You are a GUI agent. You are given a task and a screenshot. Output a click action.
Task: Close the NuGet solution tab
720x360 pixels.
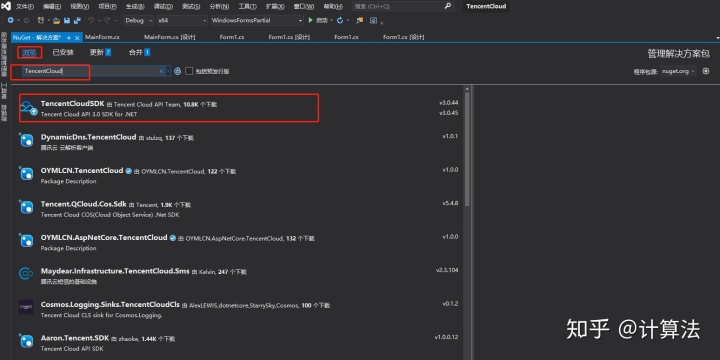(77, 37)
